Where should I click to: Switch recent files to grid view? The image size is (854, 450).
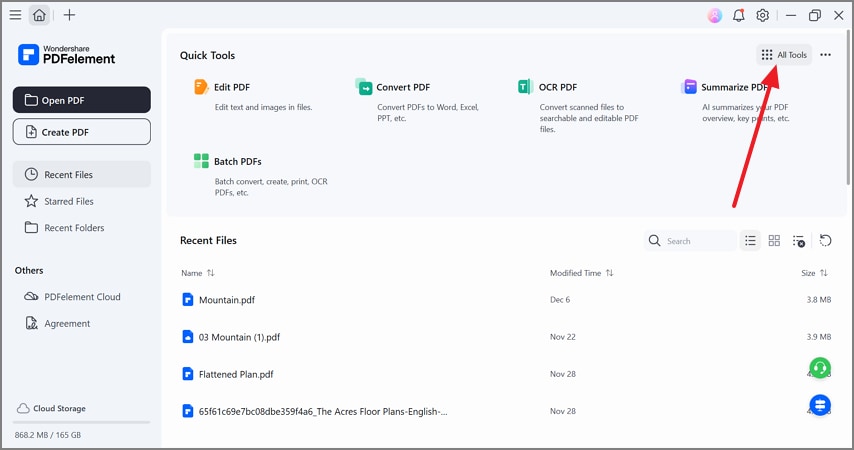point(774,241)
